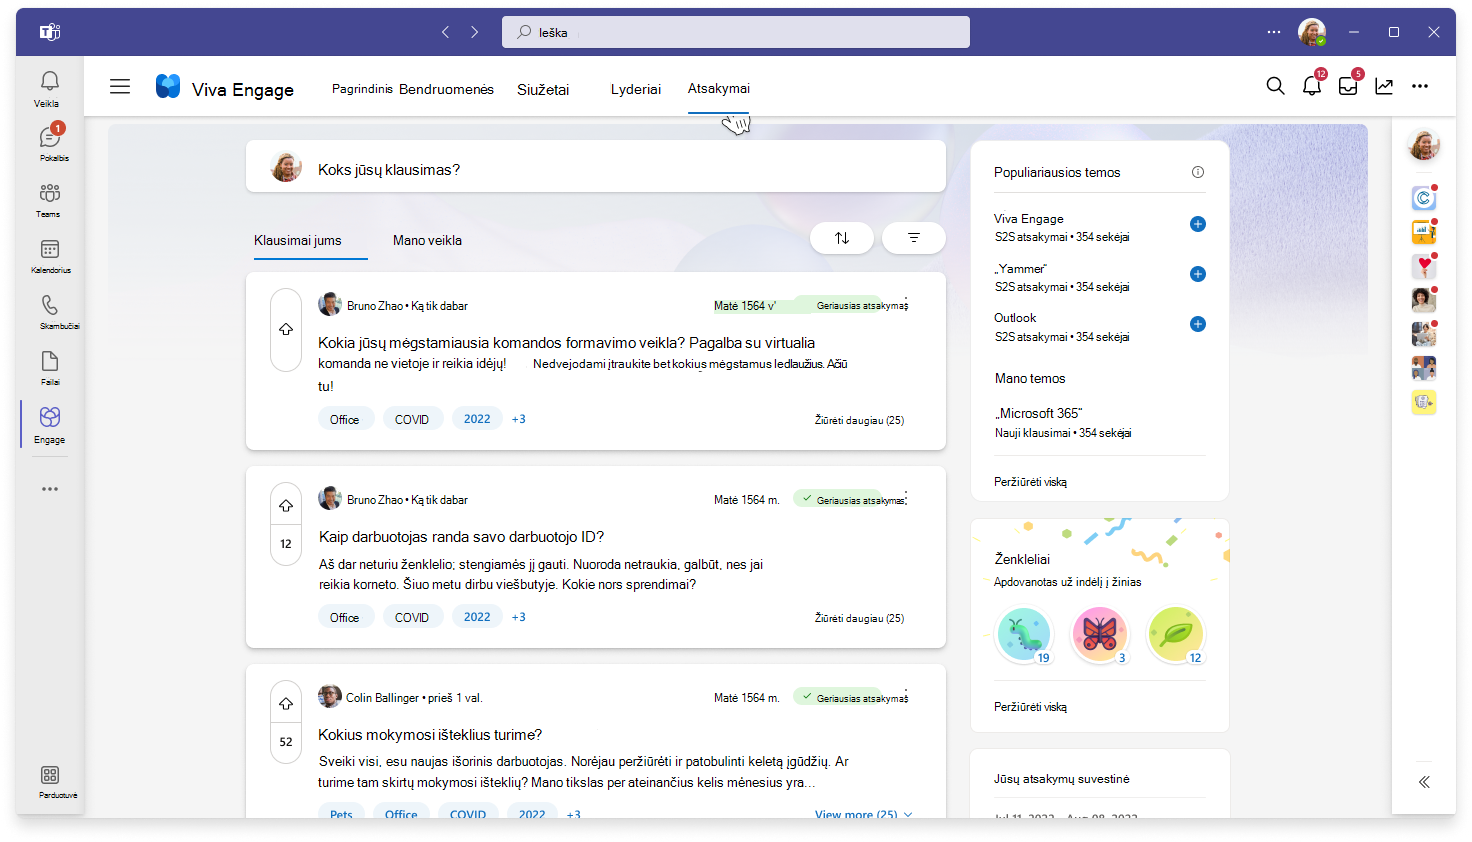Open the sort order button
The height and width of the screenshot is (842, 1472).
click(842, 238)
